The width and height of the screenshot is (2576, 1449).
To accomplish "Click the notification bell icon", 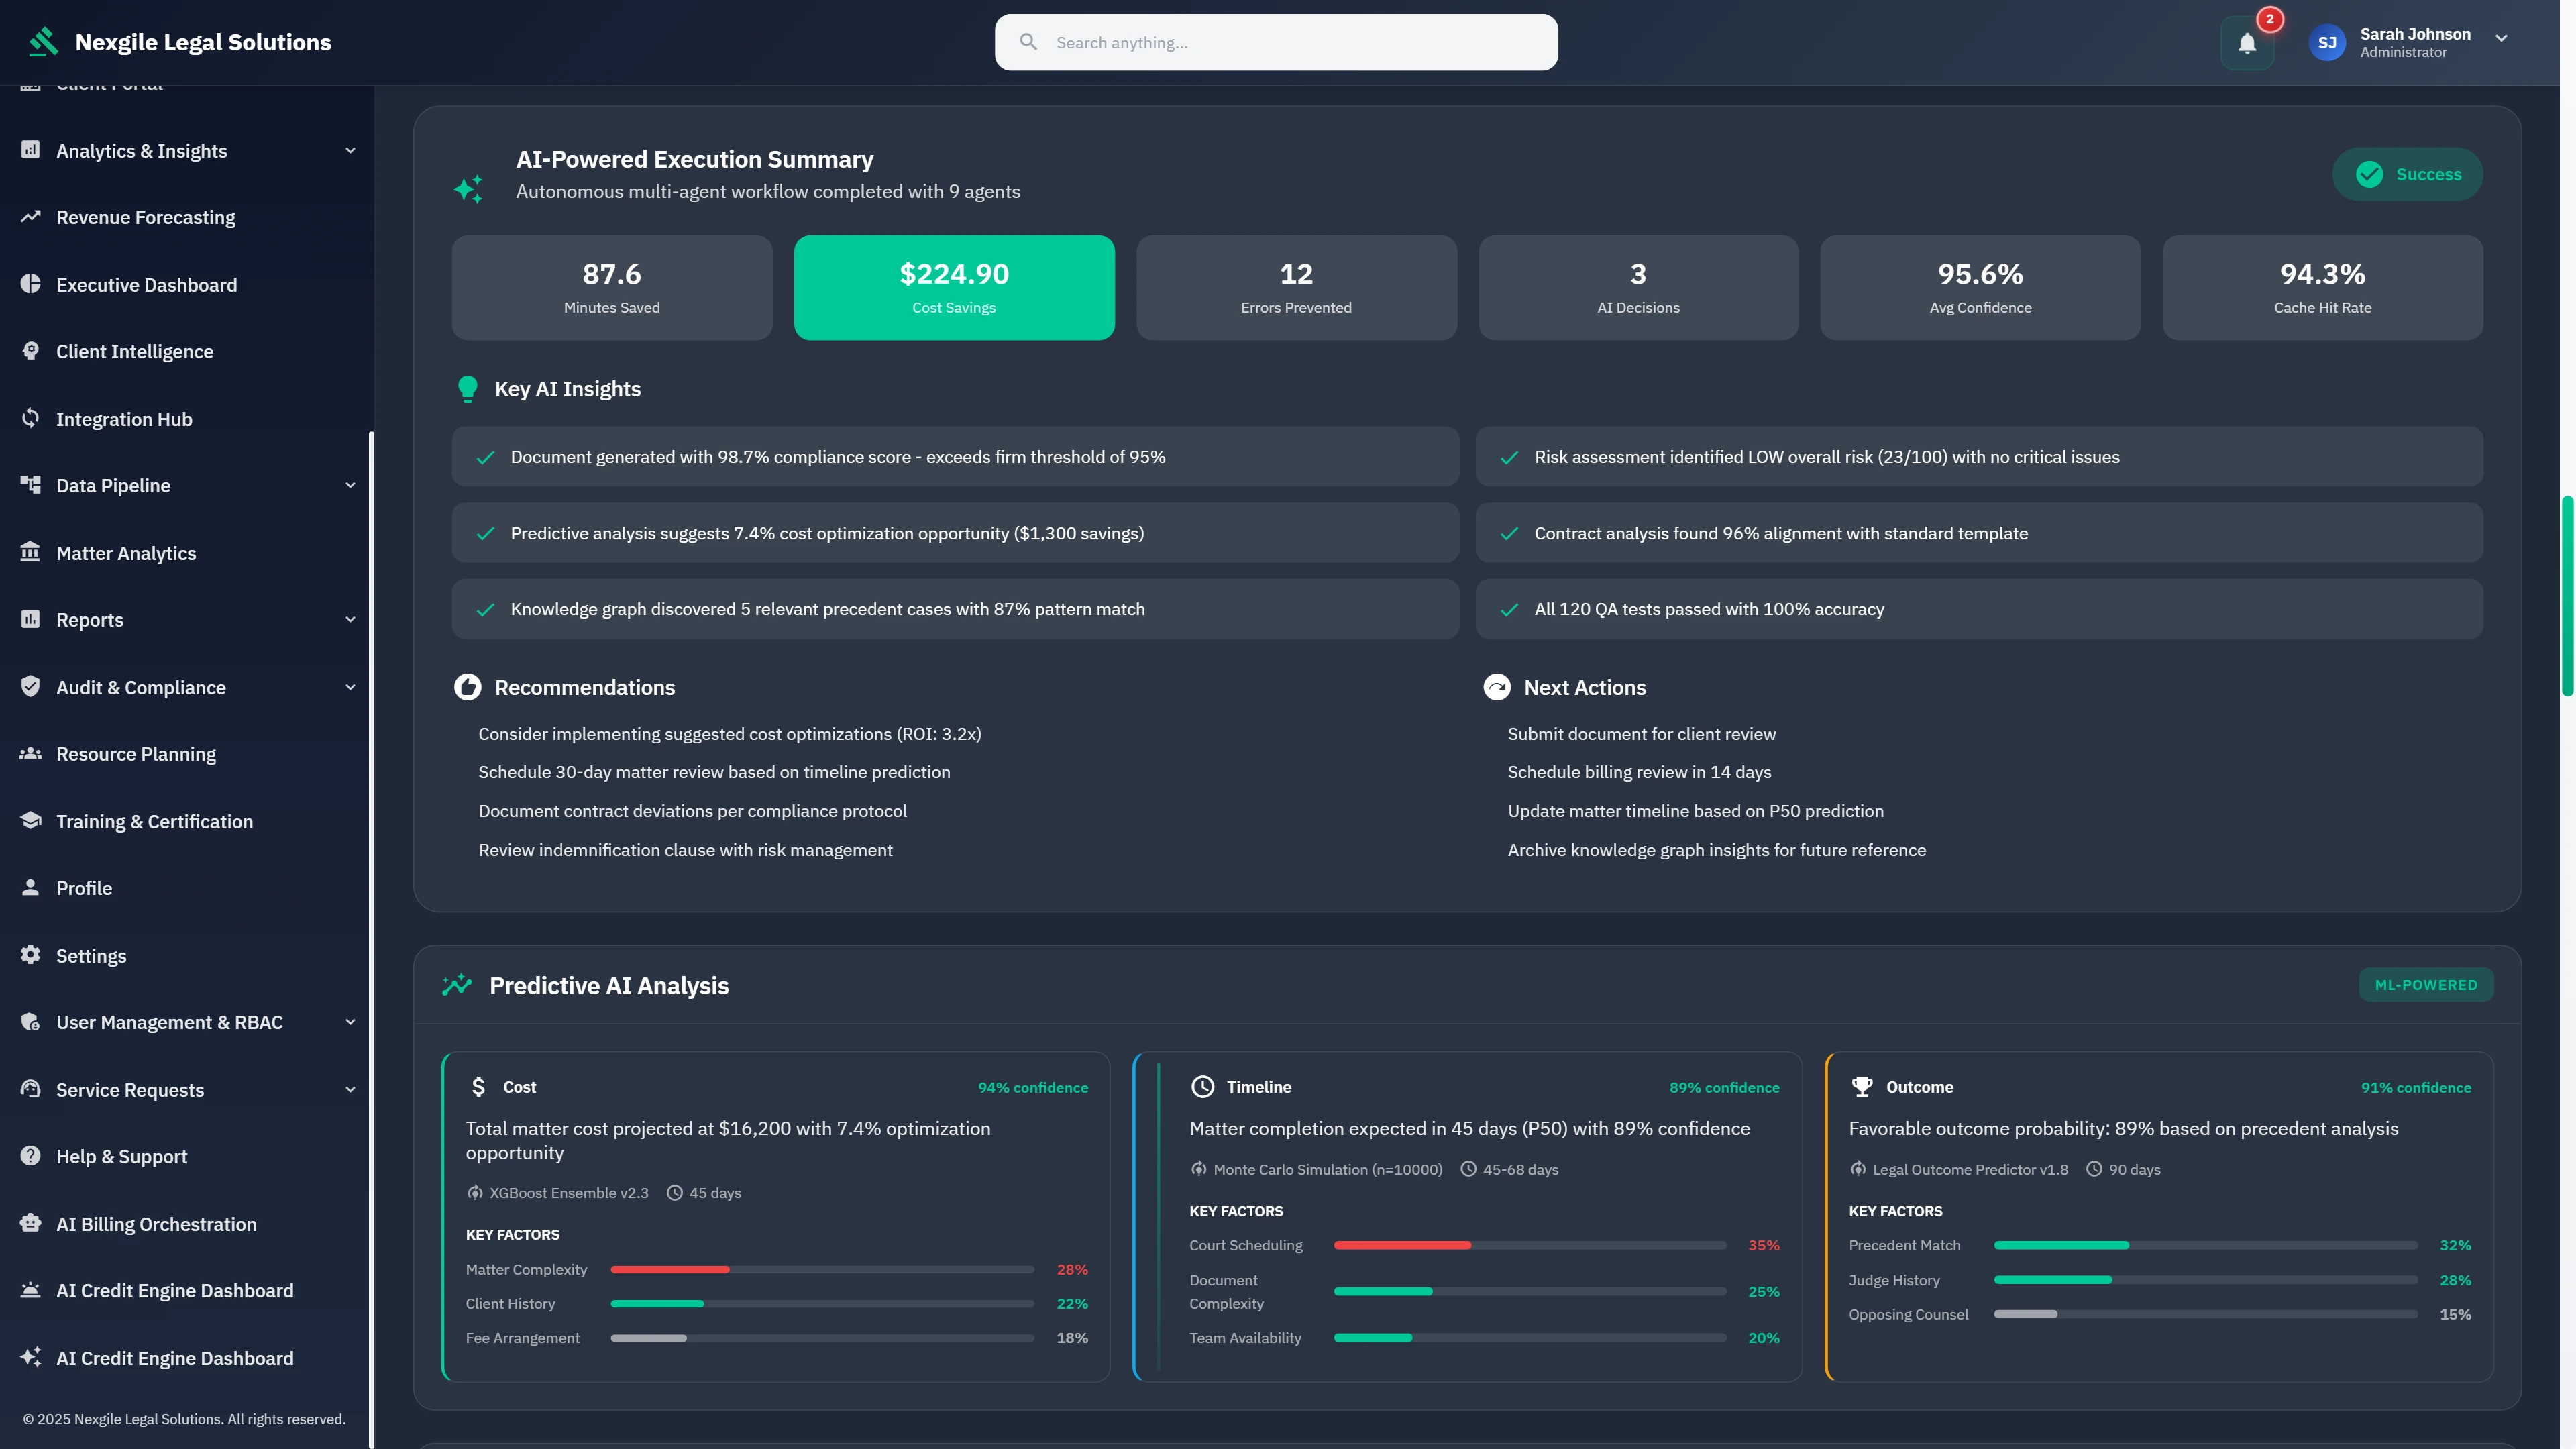I will (x=2247, y=42).
